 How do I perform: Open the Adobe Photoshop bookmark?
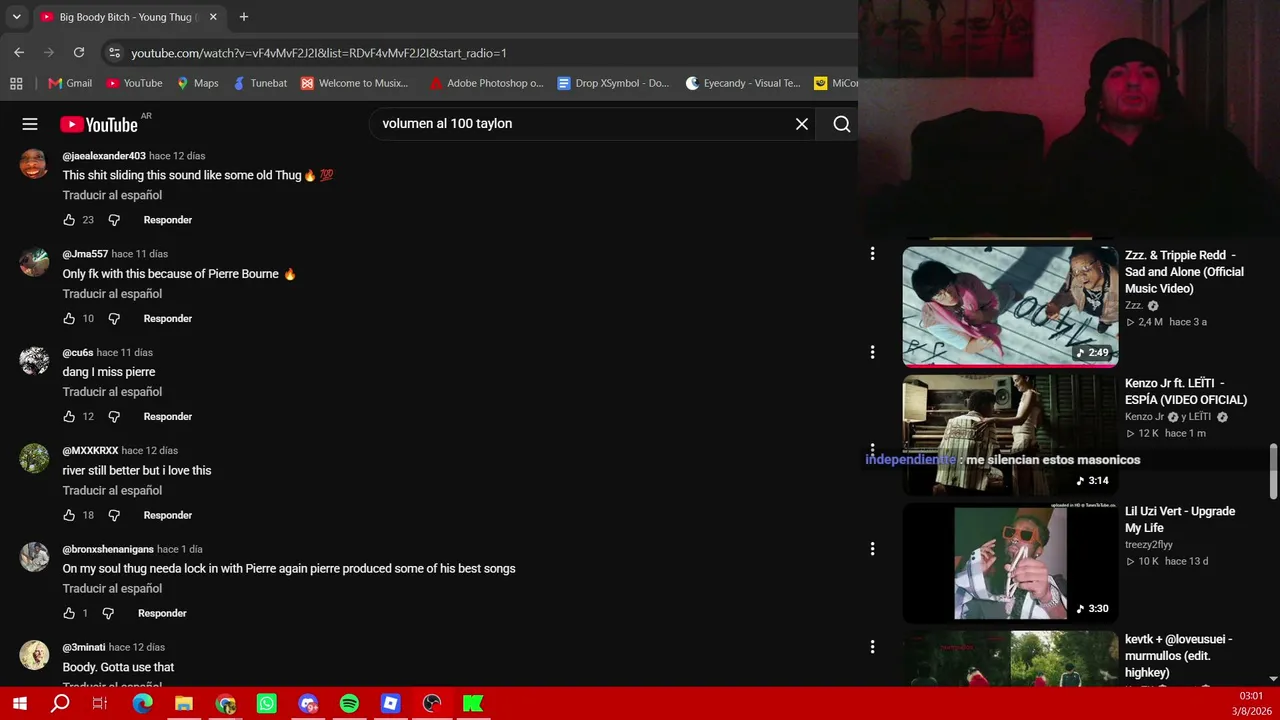pyautogui.click(x=486, y=83)
